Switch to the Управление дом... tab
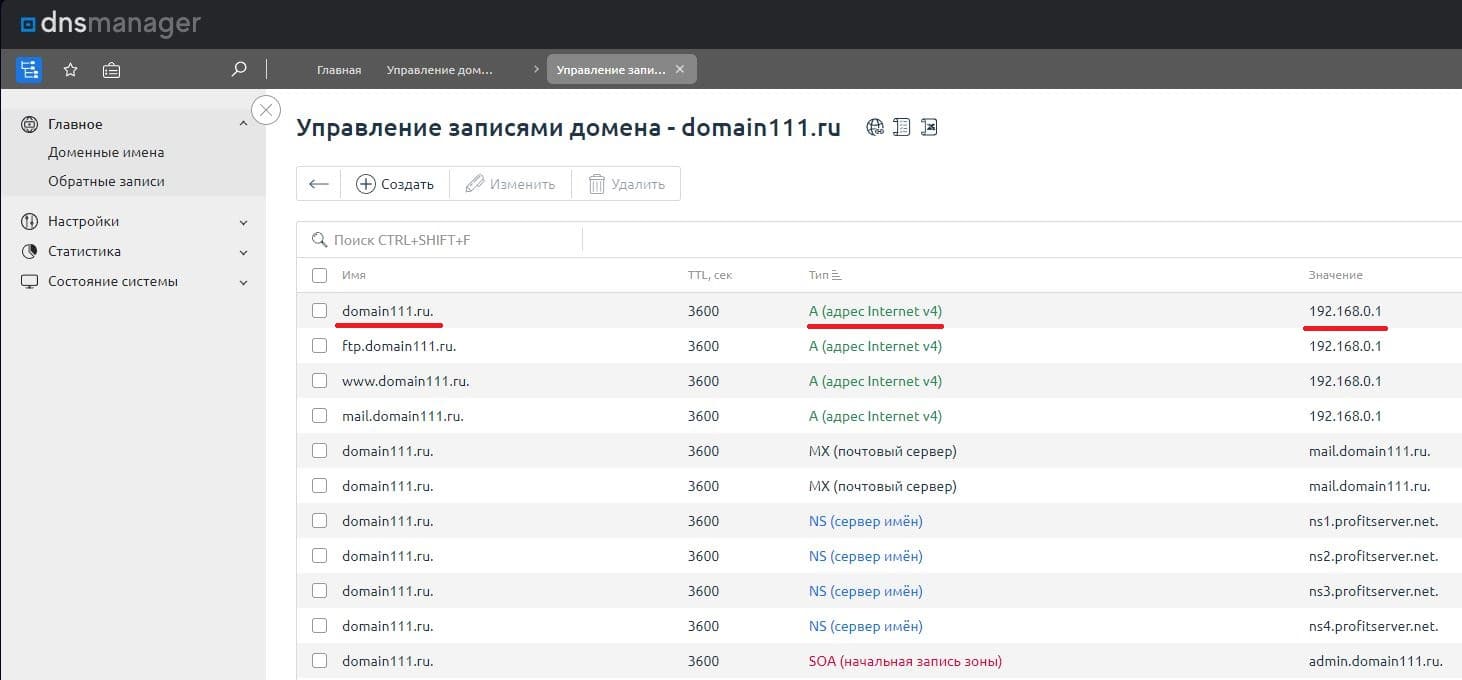Image resolution: width=1462 pixels, height=680 pixels. (440, 70)
